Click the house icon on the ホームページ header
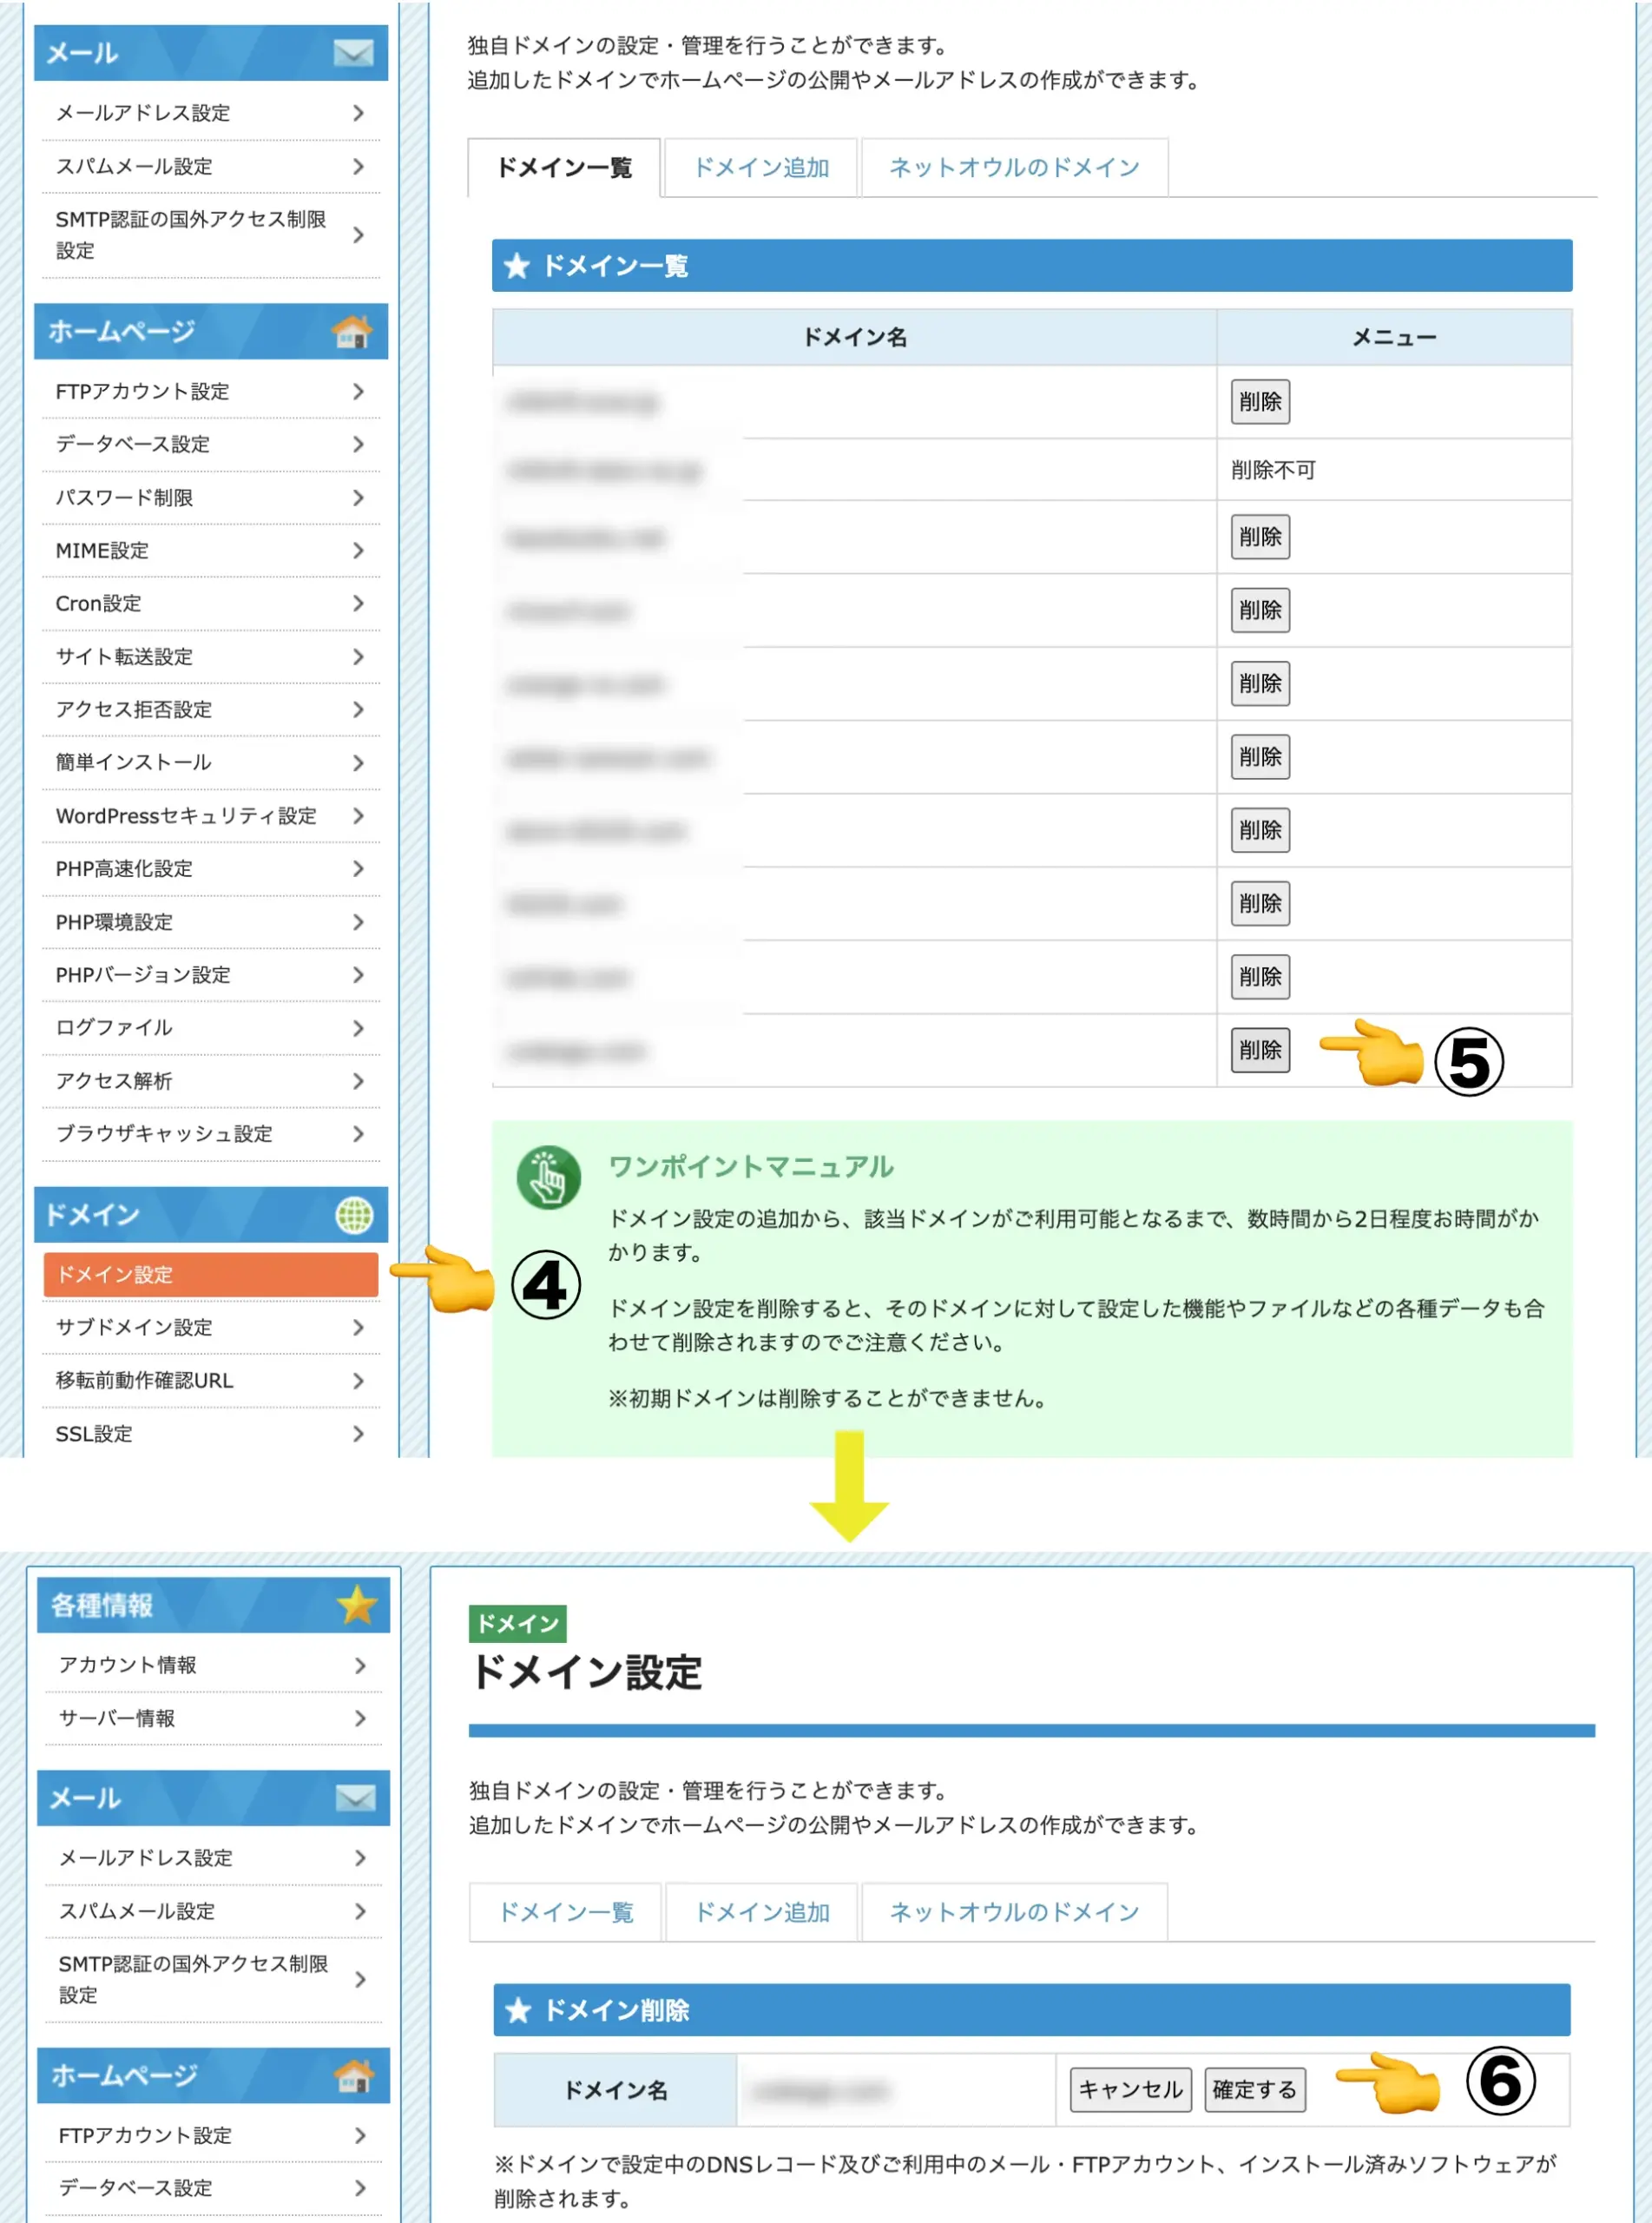 (352, 331)
